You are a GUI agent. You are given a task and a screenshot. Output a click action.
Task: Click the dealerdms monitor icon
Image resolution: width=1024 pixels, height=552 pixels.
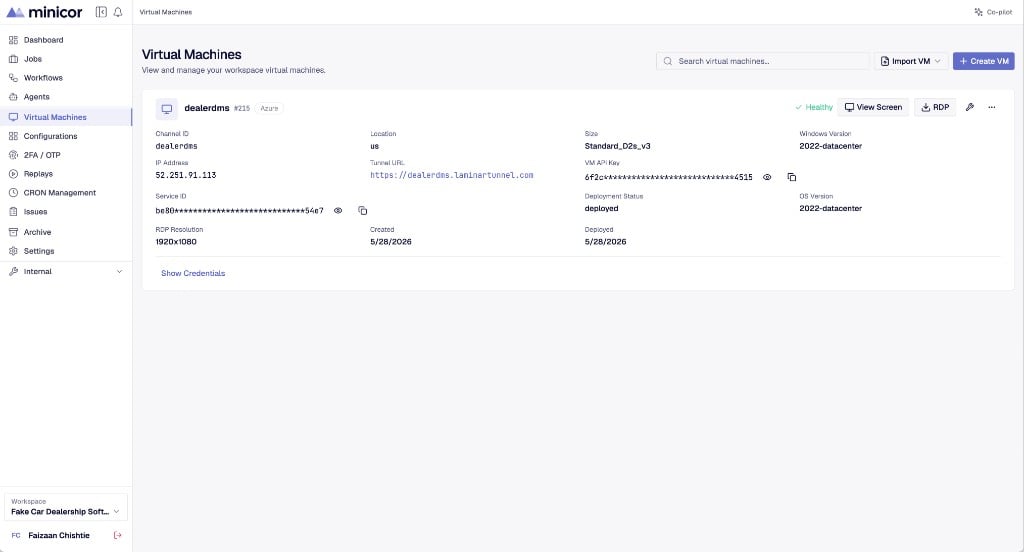coord(167,108)
